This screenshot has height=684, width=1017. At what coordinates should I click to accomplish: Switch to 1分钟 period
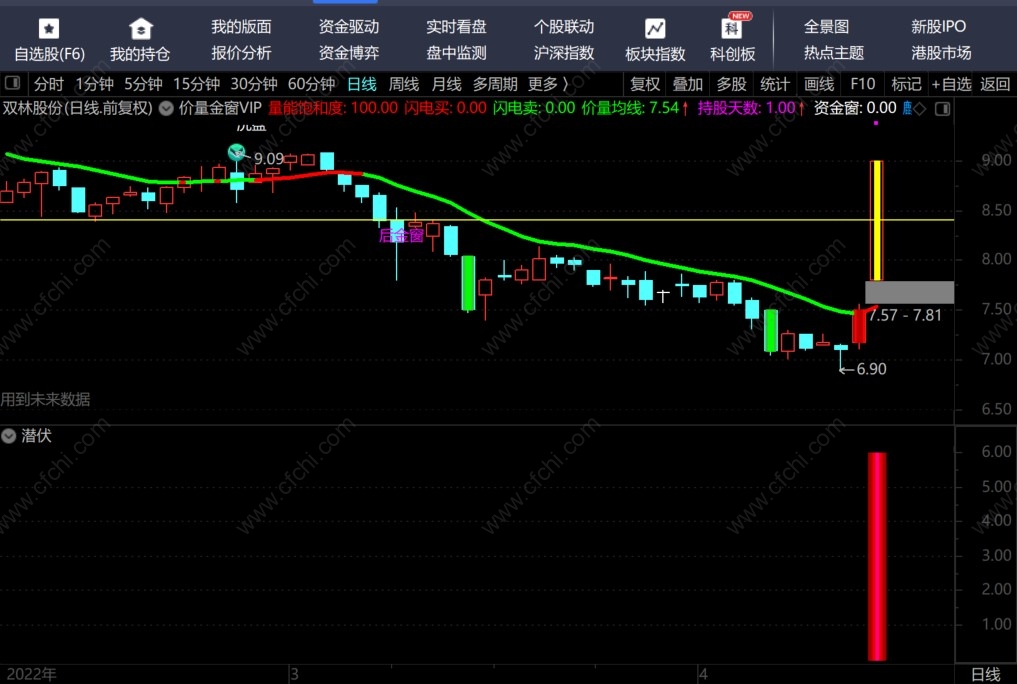95,84
